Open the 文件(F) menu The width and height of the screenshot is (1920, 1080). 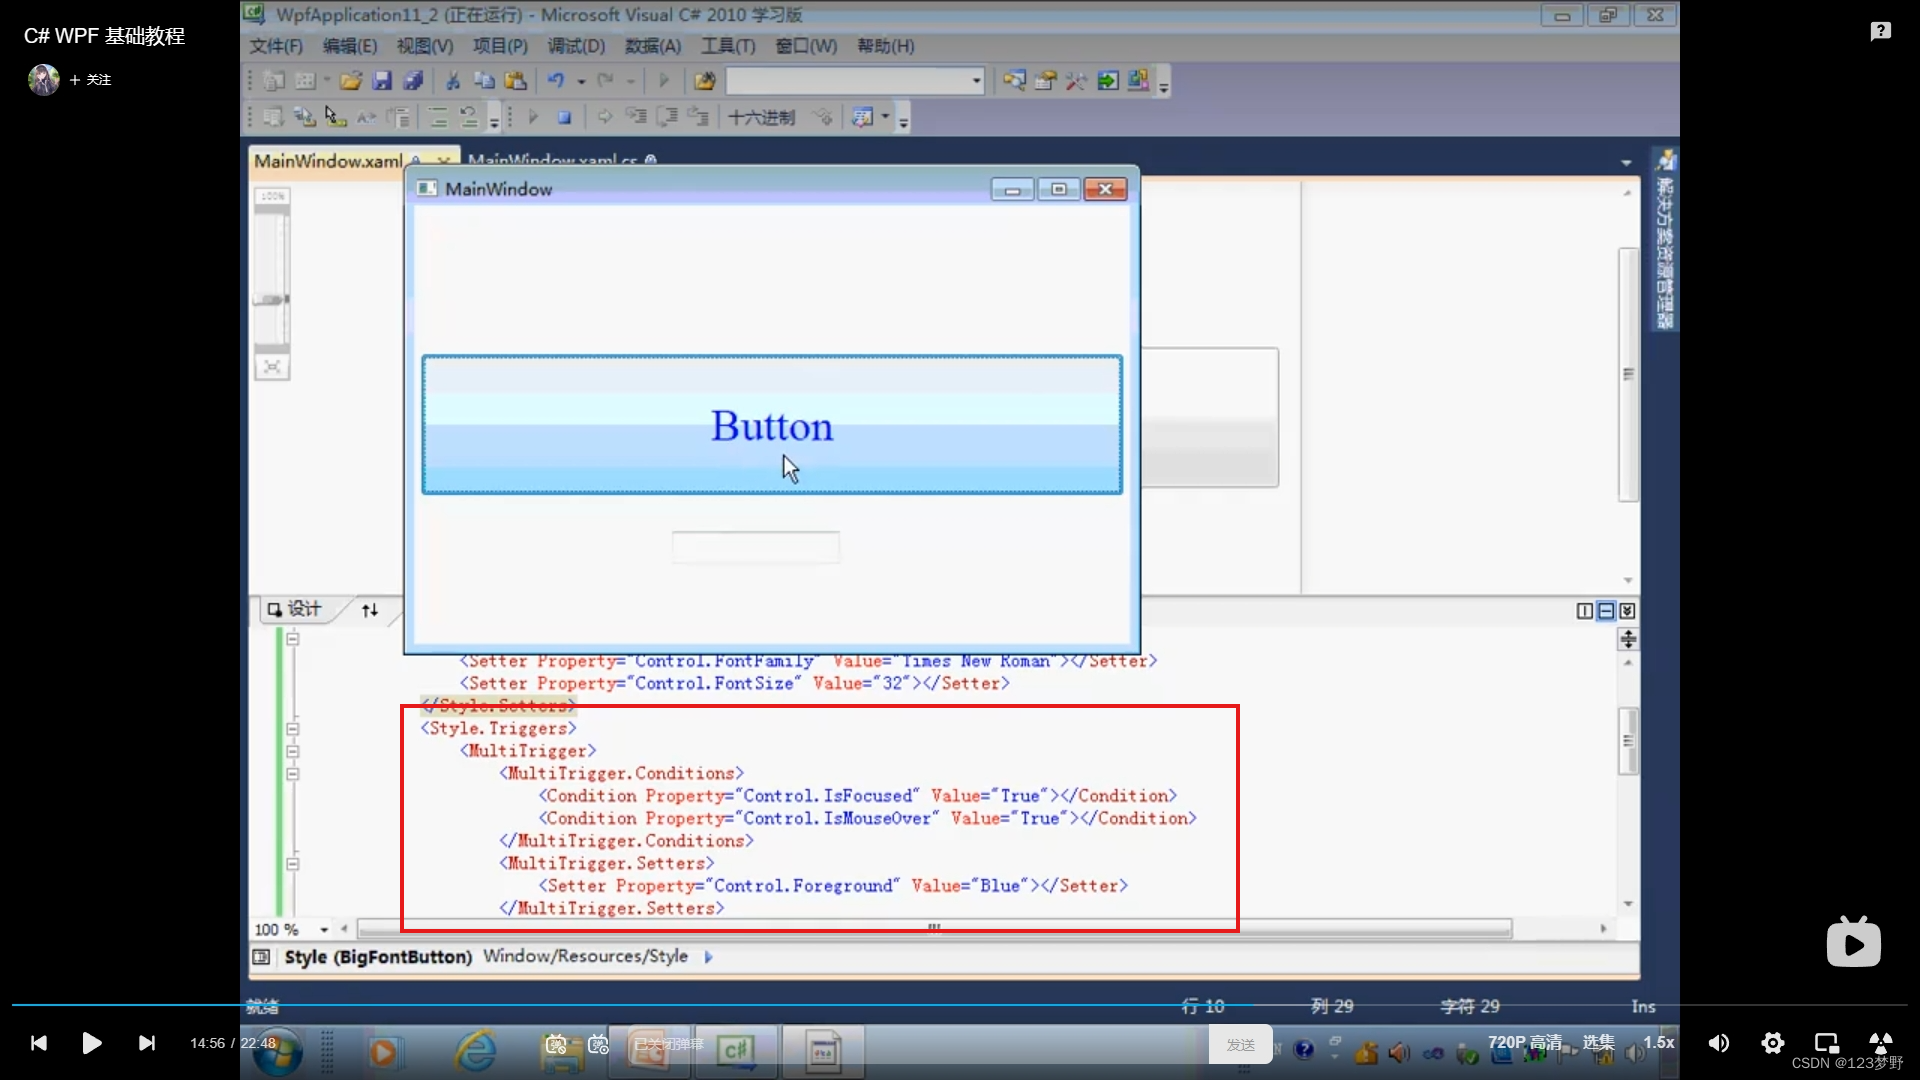coord(276,46)
